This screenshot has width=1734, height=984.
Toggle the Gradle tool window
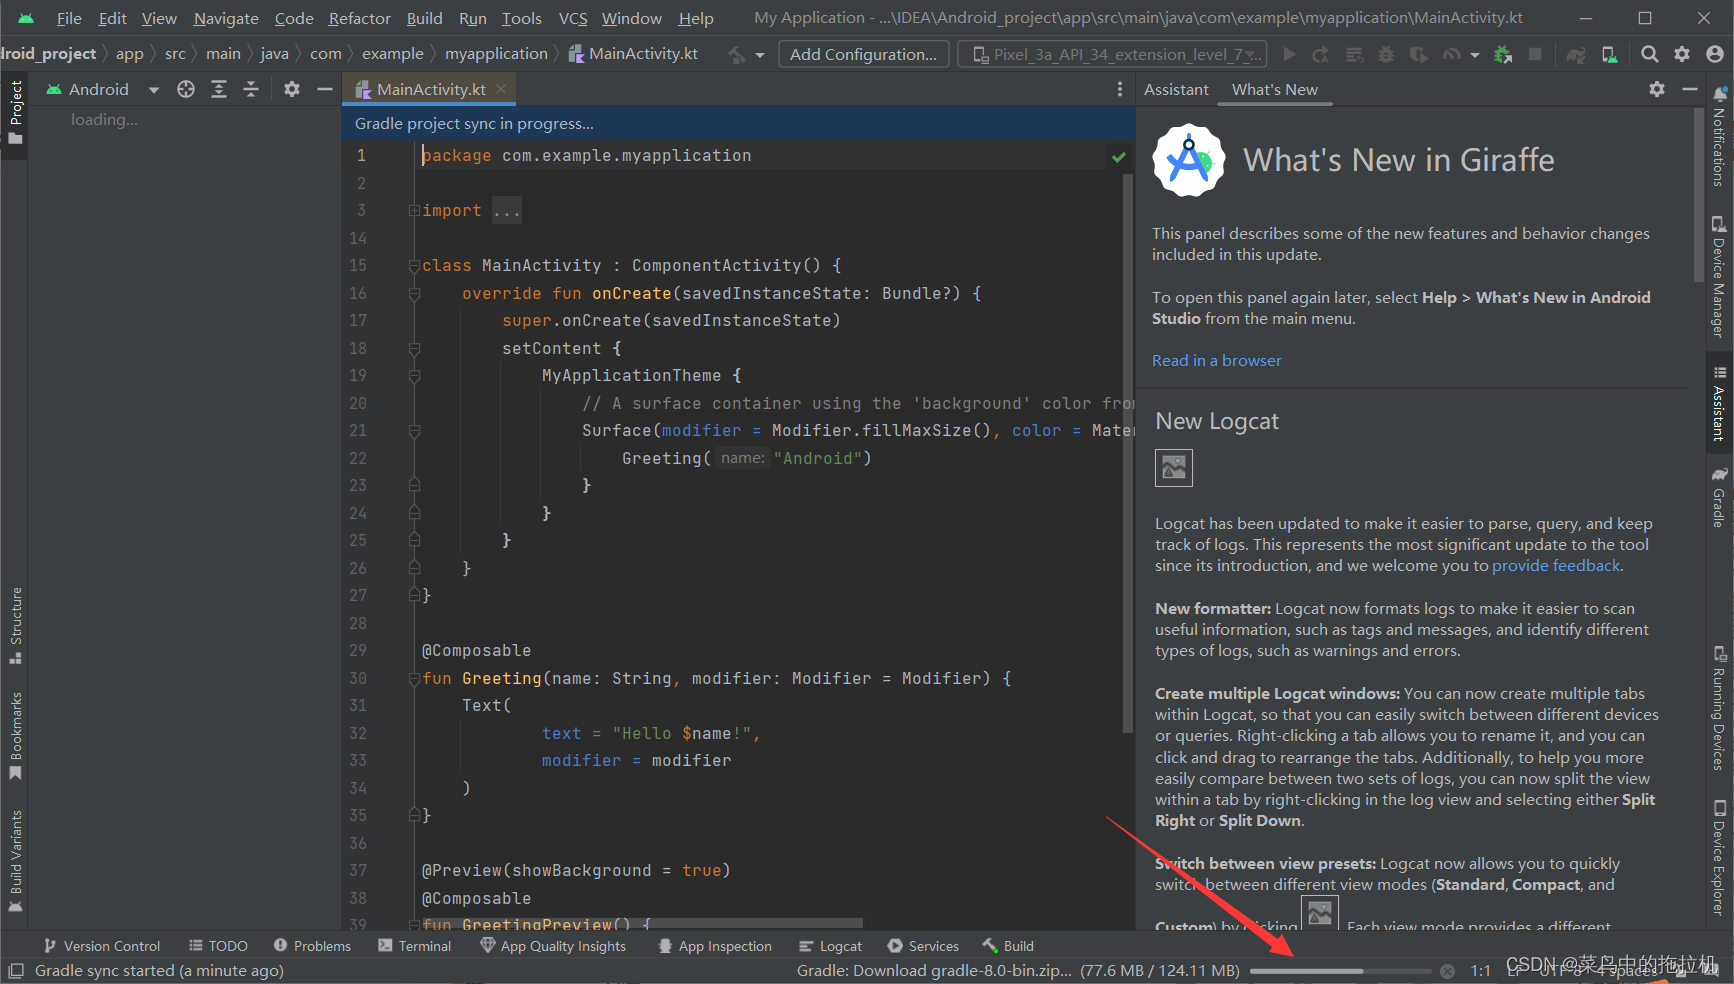1719,497
